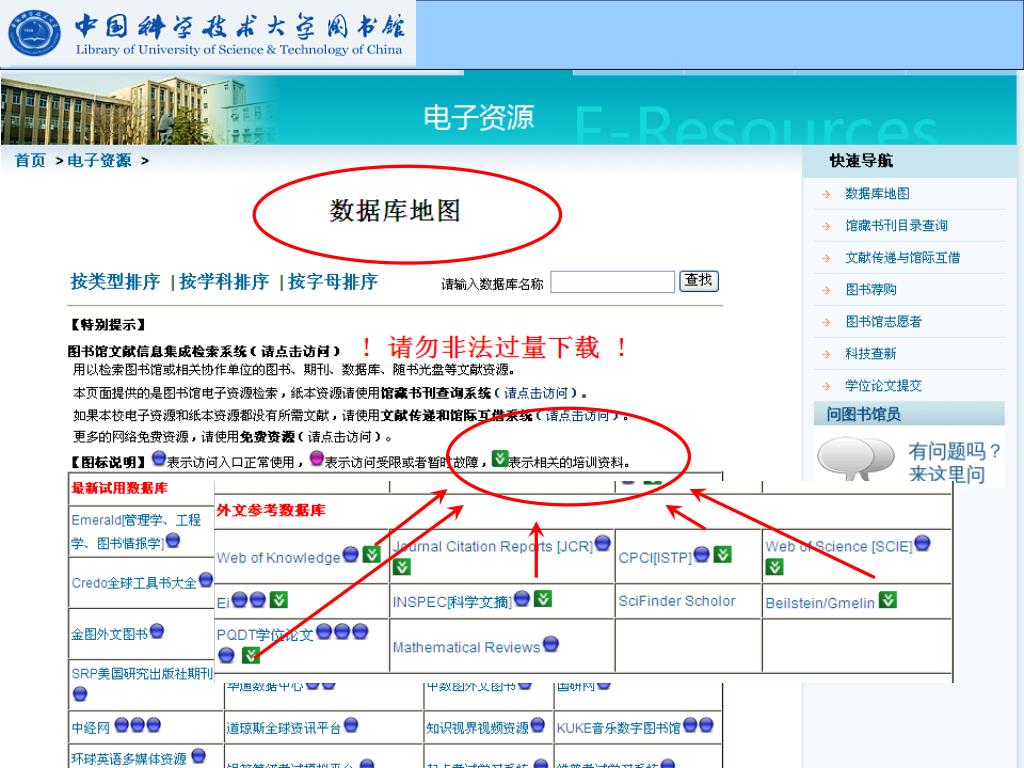1024x768 pixels.
Task: Open 图书荐购 in the quick navigation
Action: 871,289
